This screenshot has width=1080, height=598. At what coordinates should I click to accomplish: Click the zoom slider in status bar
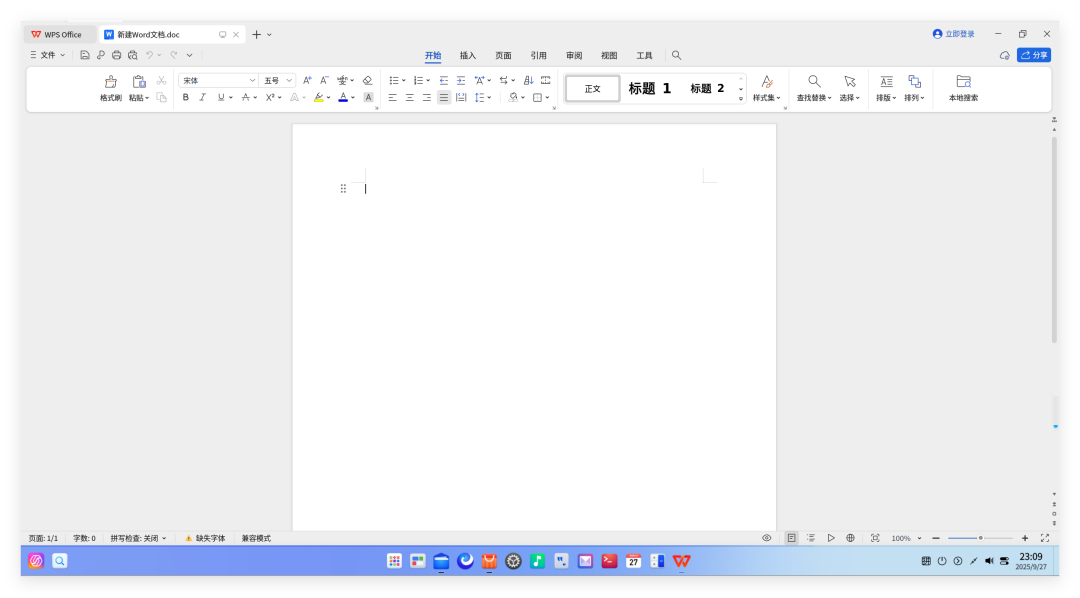tap(980, 538)
